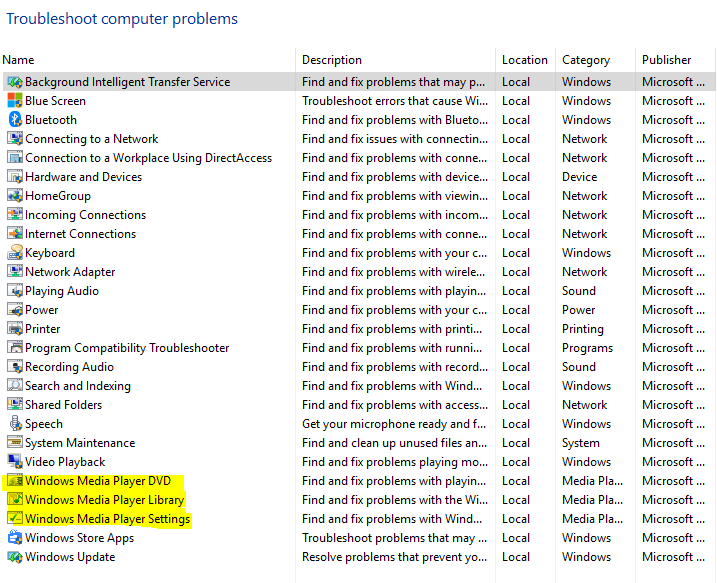Screen dimensions: 717x583
Task: Select the Keyboard troubleshooter name
Action: click(50, 253)
